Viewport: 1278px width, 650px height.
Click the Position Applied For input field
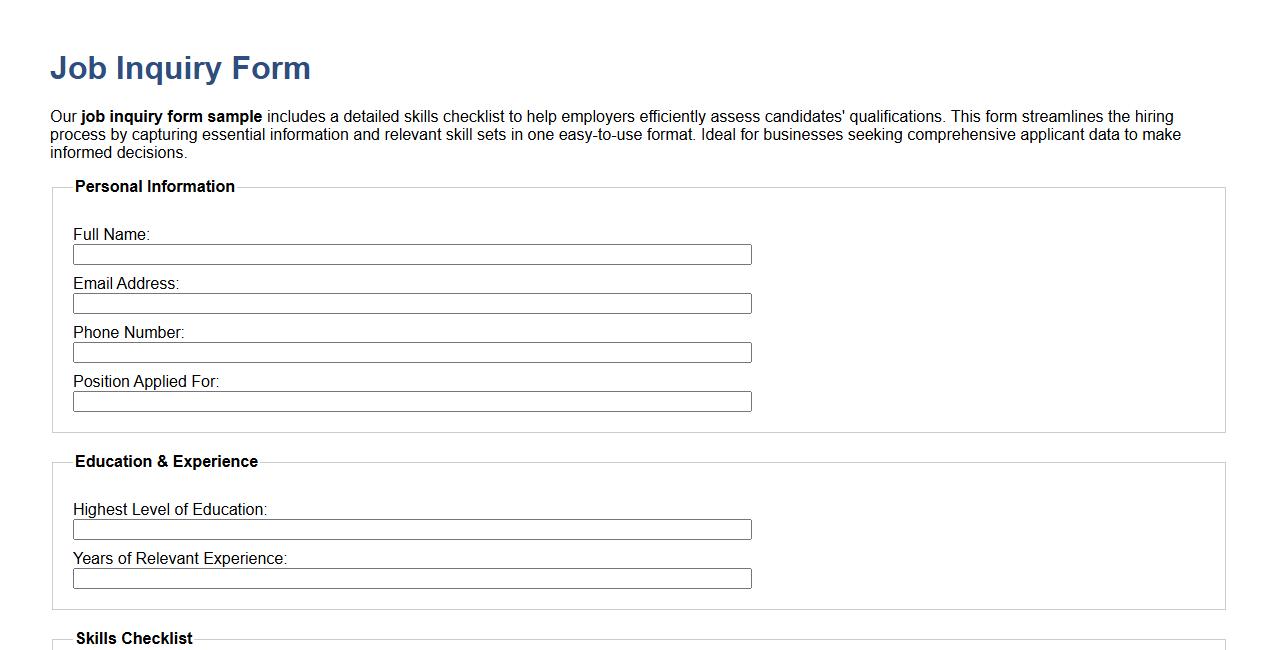tap(411, 401)
